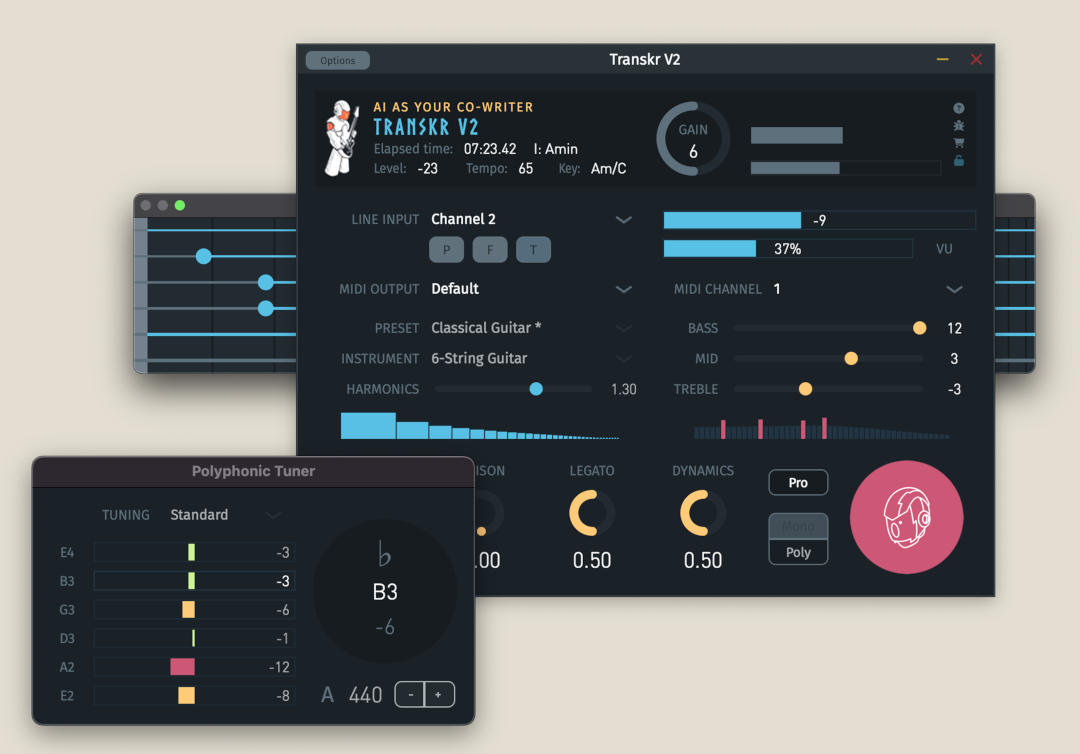Toggle the P input mode
The image size is (1080, 754).
click(447, 249)
